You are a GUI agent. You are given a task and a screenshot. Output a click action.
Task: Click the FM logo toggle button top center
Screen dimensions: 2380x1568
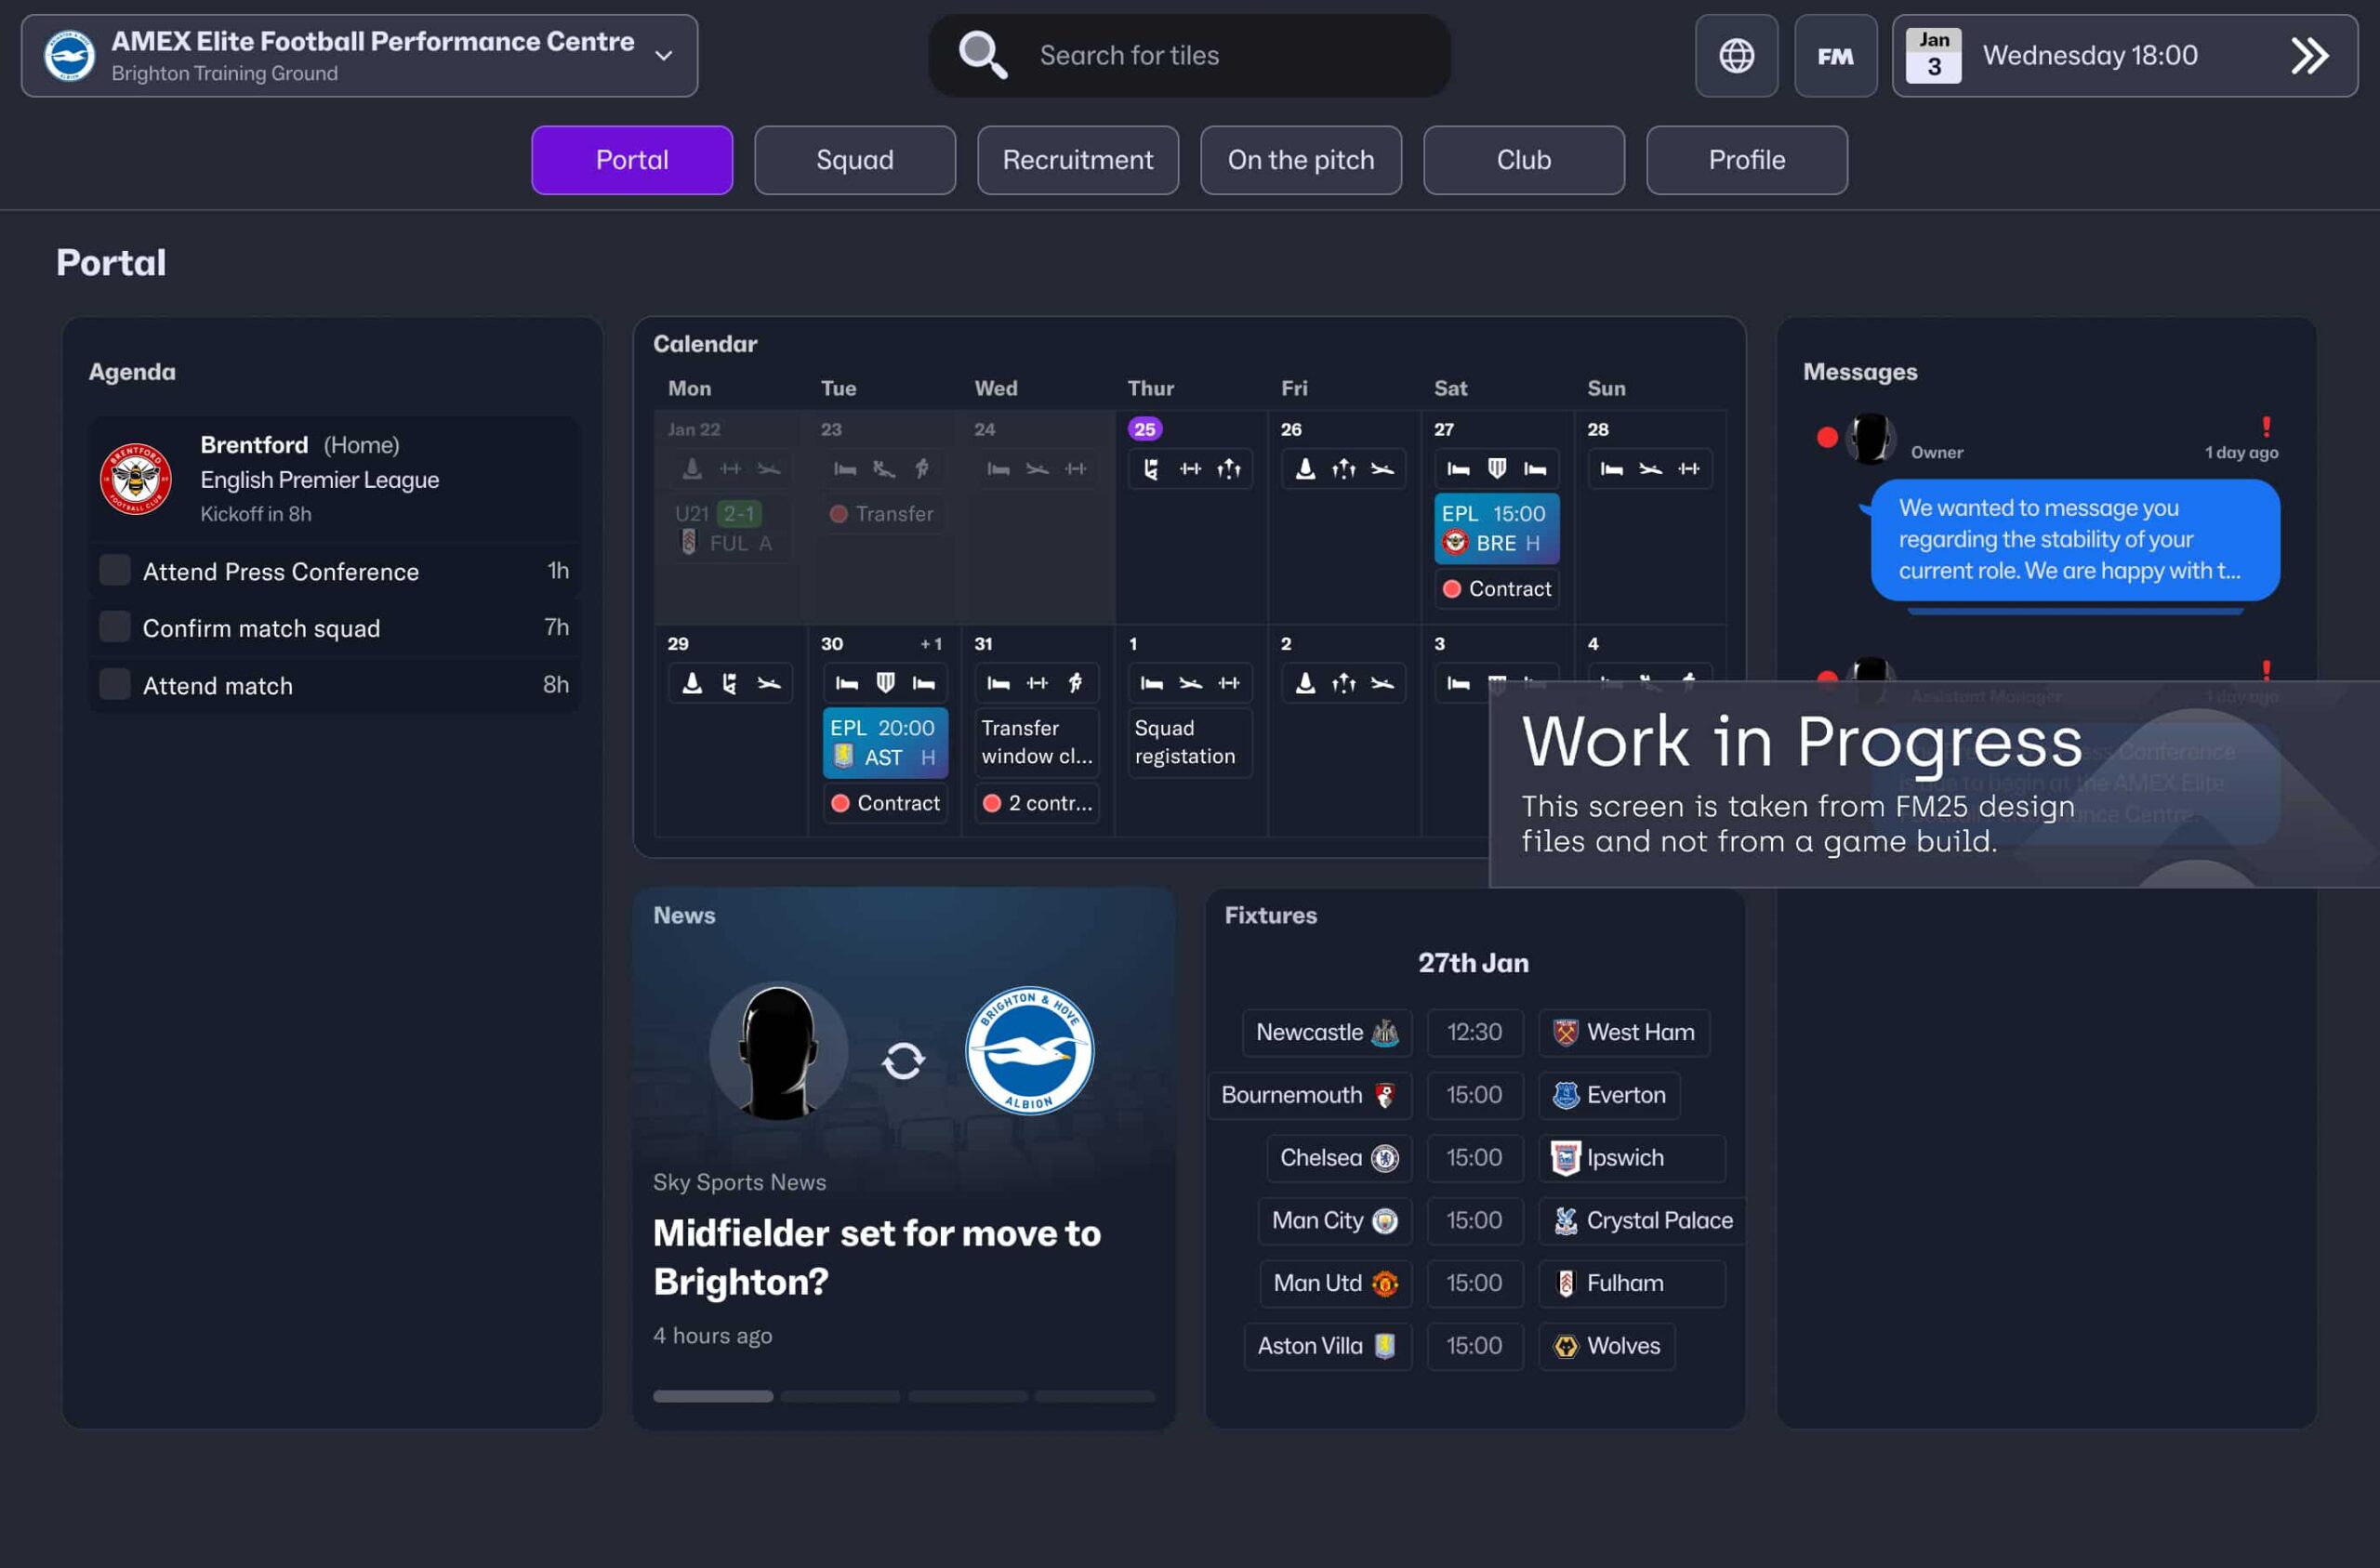tap(1837, 54)
